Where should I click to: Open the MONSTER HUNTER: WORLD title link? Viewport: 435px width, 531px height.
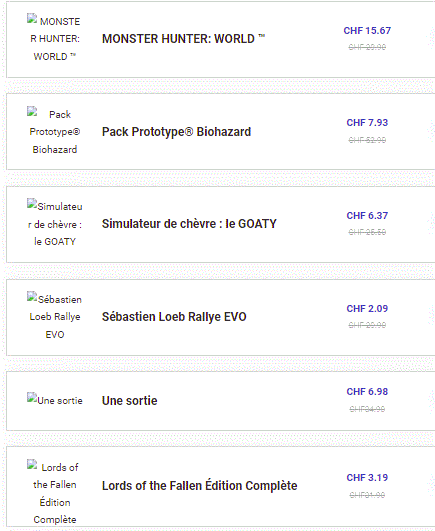coord(183,39)
